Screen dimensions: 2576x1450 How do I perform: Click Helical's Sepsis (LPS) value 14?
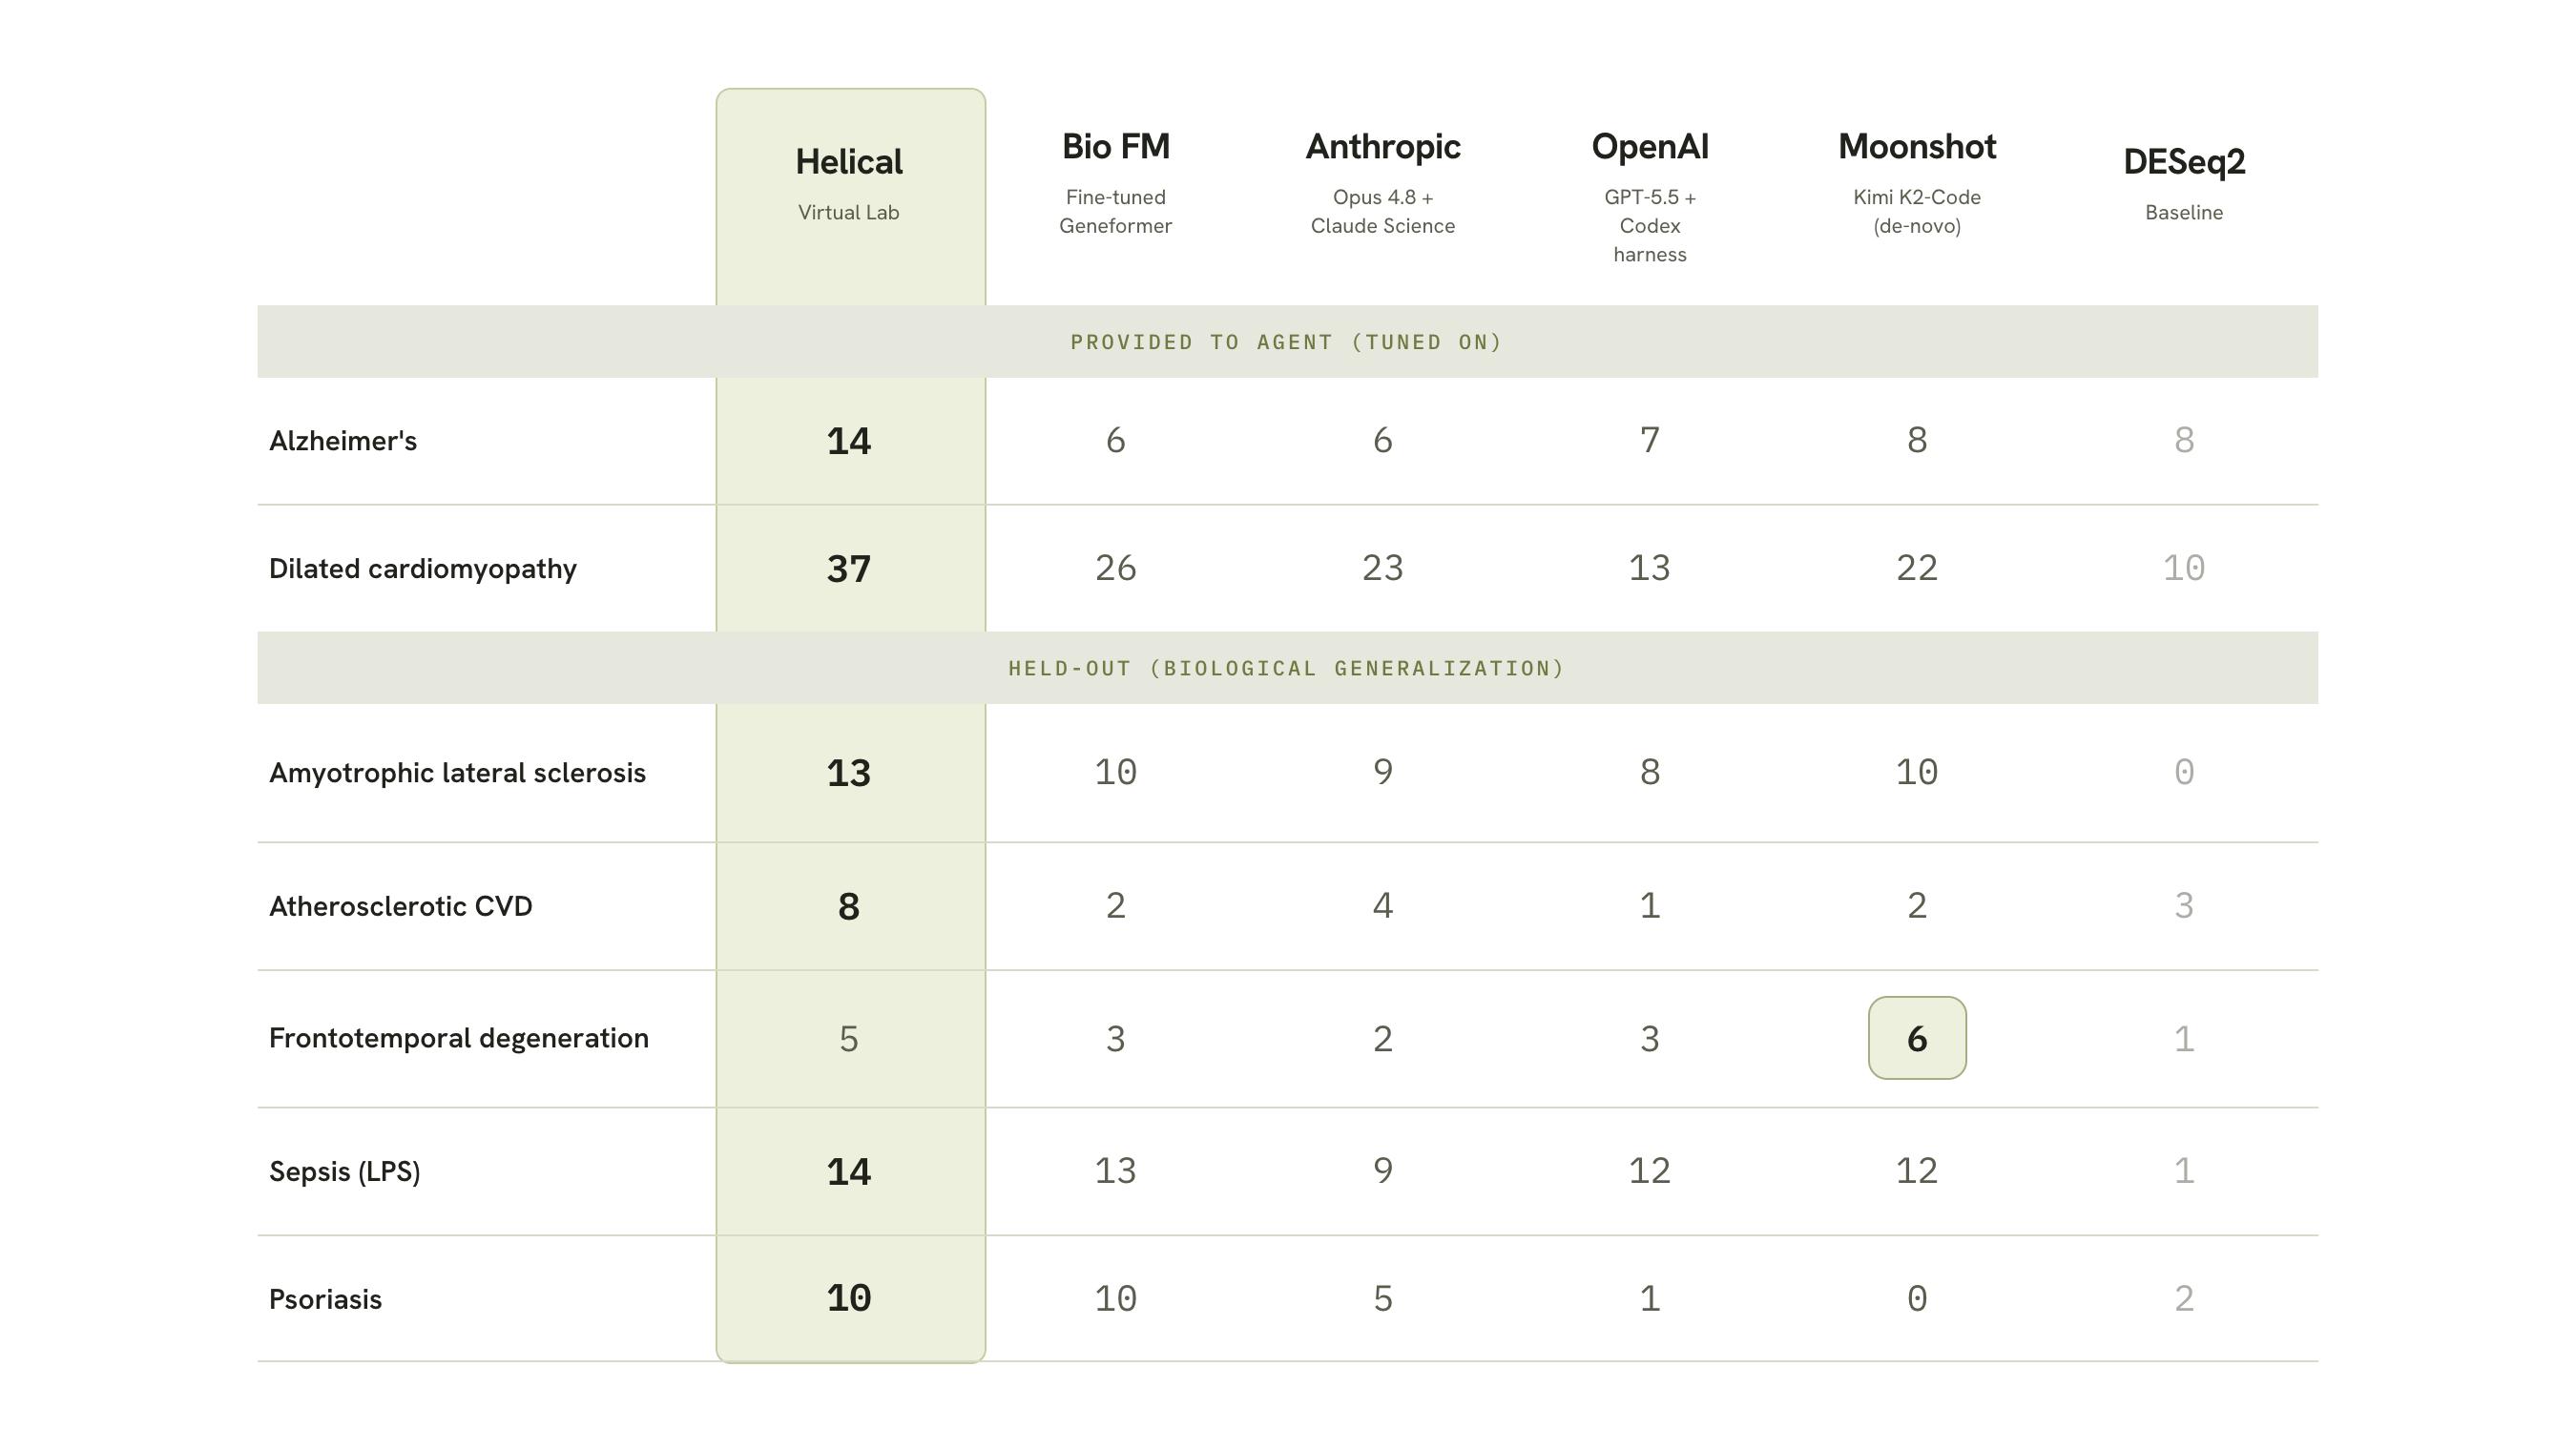(849, 1172)
